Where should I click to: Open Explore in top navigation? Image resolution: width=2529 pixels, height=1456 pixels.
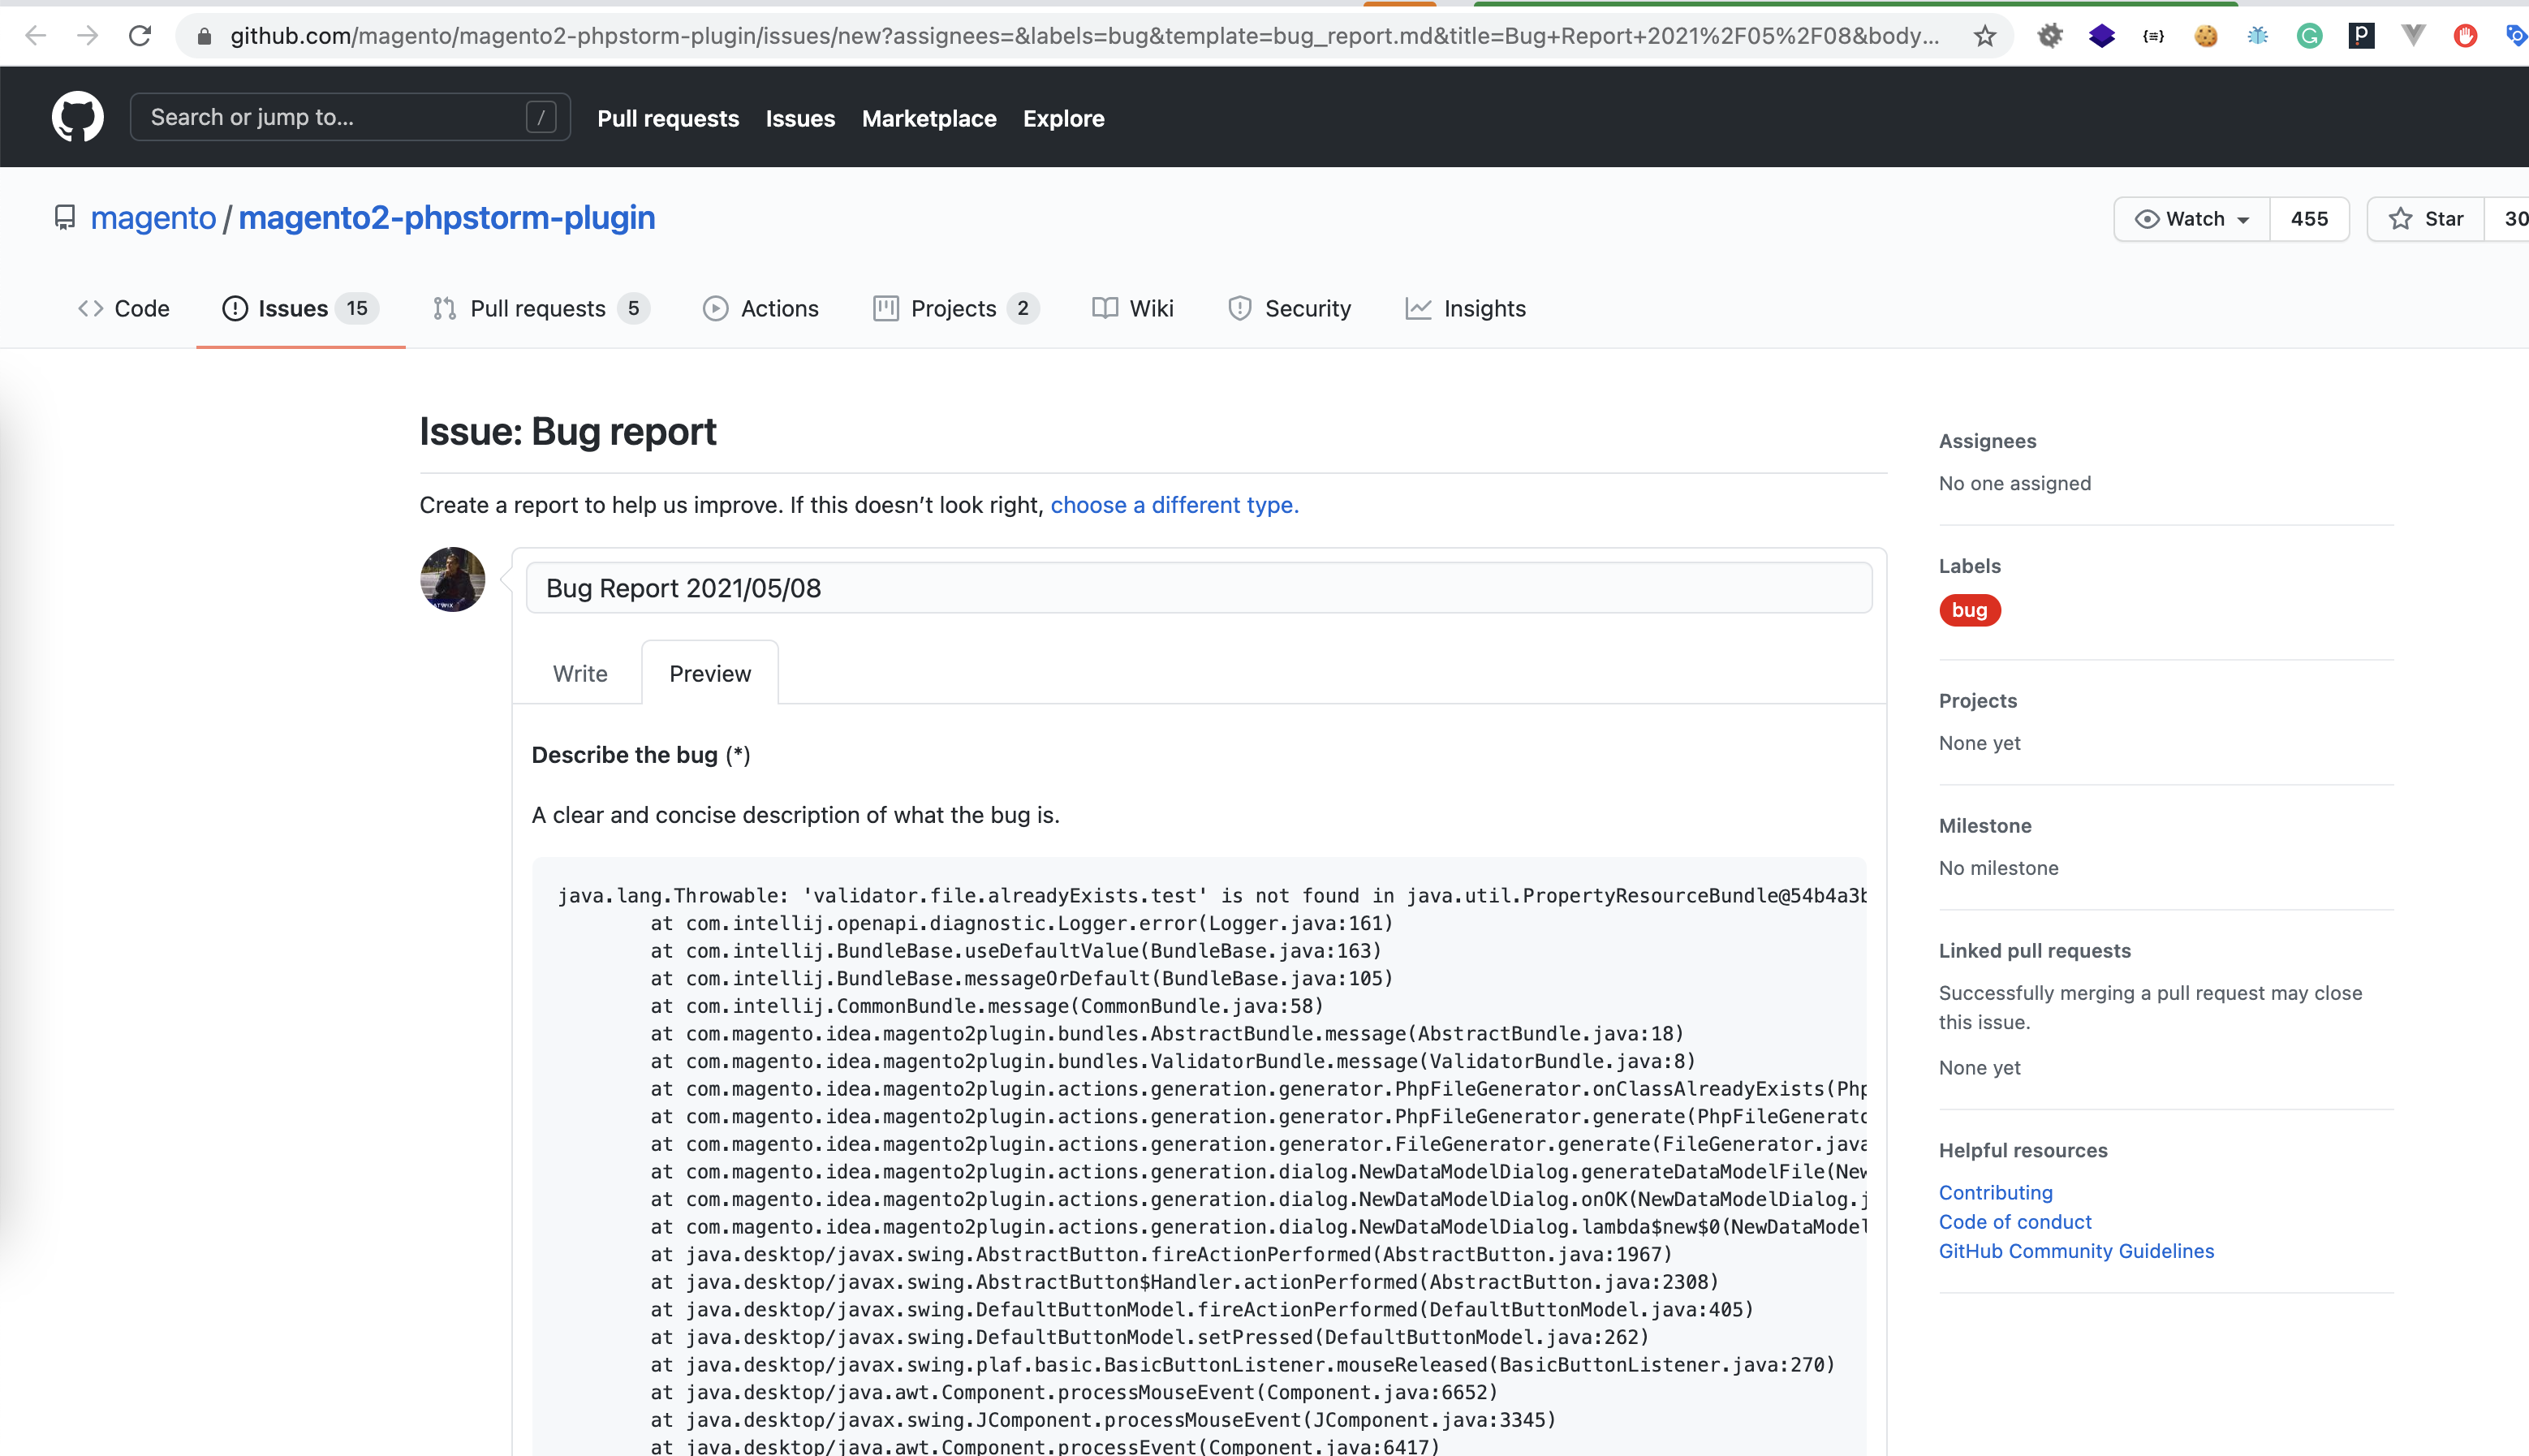pos(1063,118)
